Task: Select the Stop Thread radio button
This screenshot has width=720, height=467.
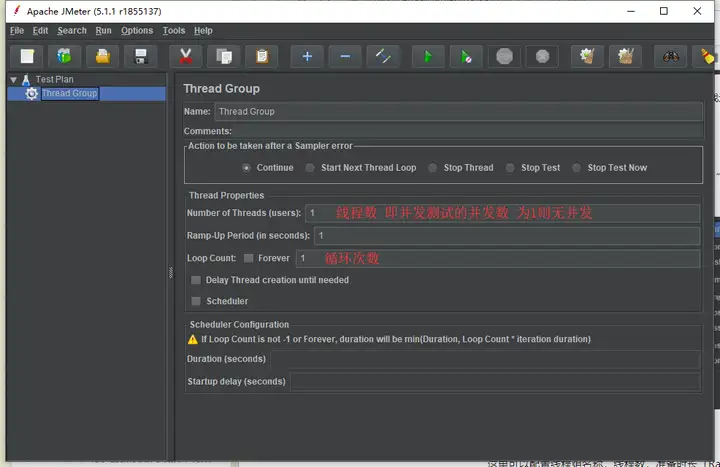Action: [x=433, y=168]
